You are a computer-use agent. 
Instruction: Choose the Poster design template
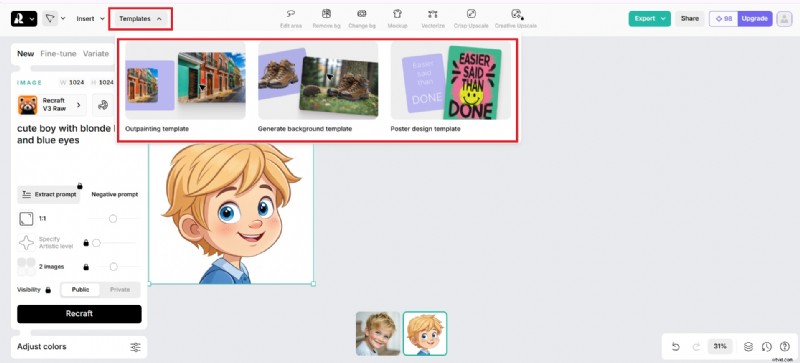tap(451, 87)
